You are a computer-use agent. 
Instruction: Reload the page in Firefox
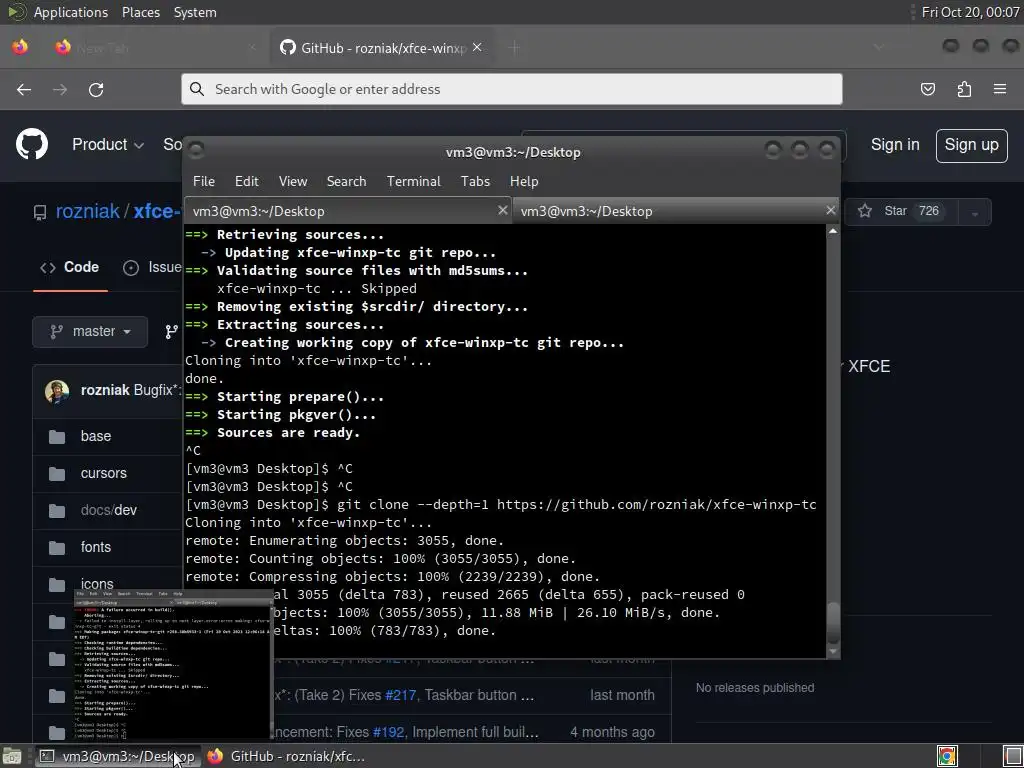click(96, 89)
